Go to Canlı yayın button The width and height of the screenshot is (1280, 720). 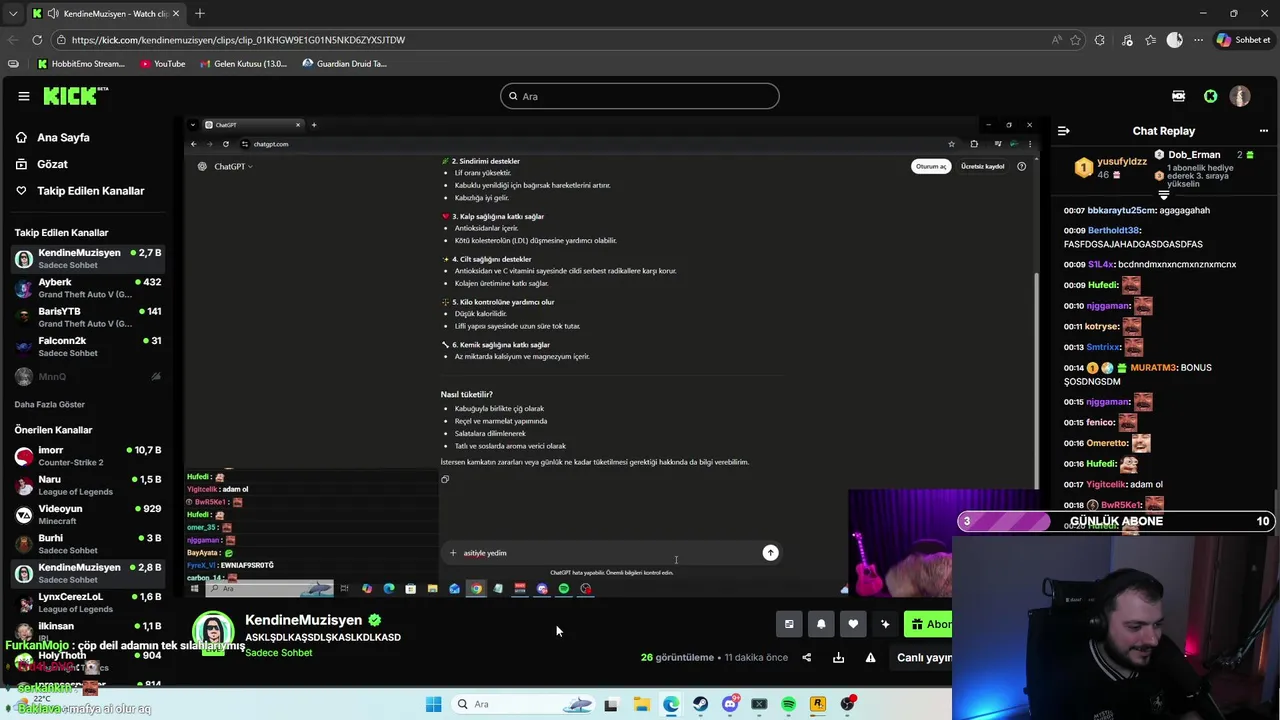[x=921, y=657]
